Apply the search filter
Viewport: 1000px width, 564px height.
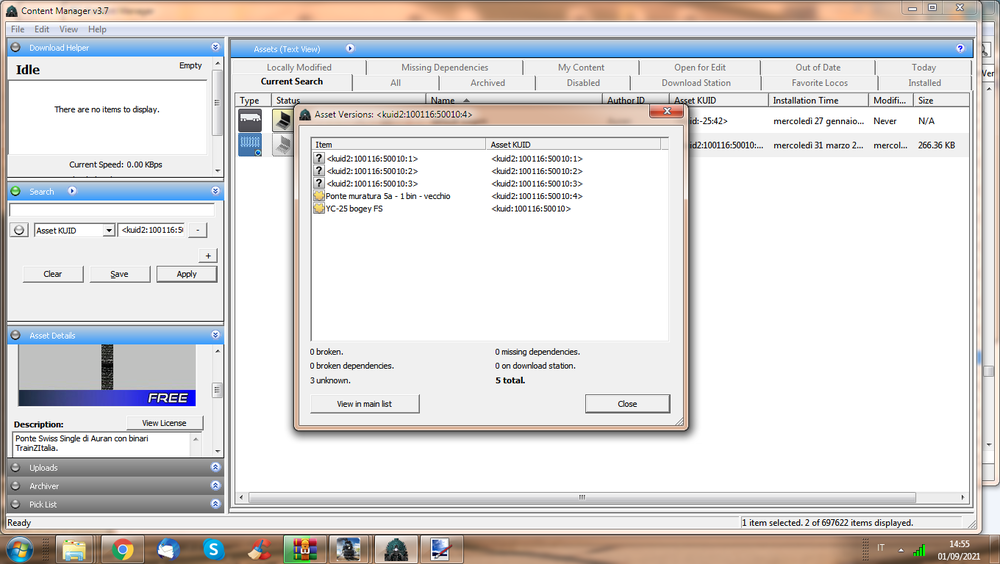tap(187, 274)
